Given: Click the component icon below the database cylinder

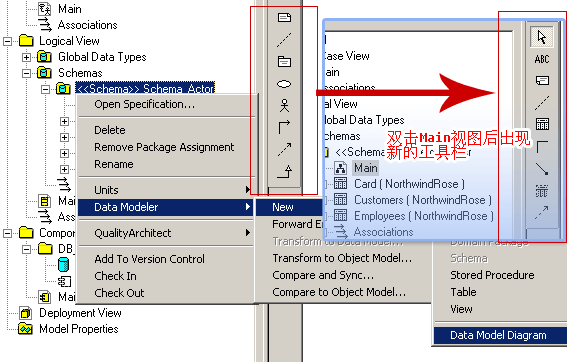Looking at the screenshot, I should point(65,281).
